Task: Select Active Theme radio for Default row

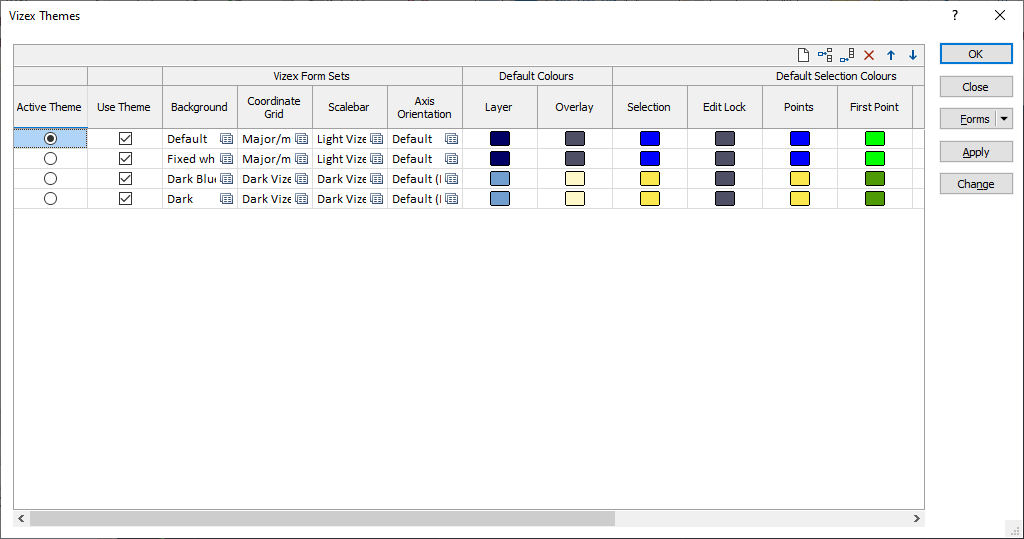Action: (50, 139)
